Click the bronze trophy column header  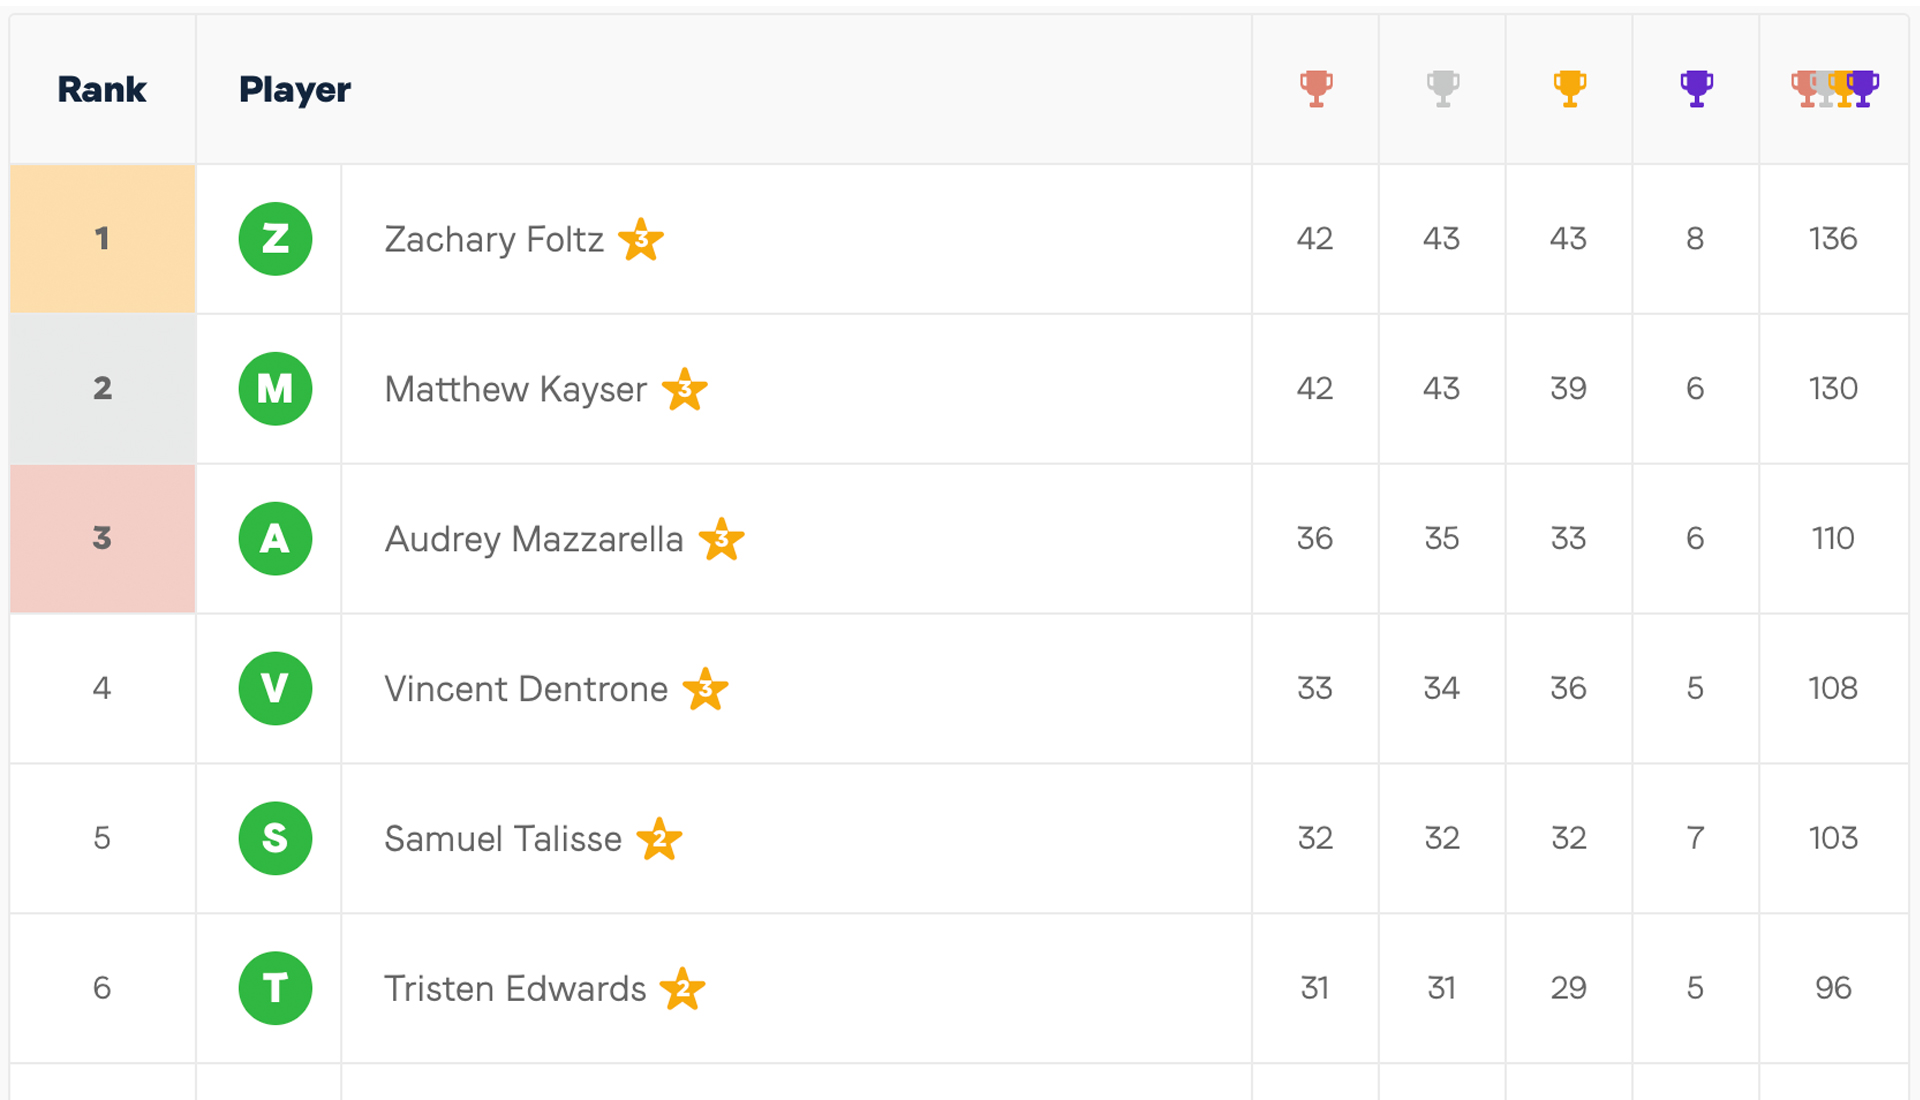pos(1316,89)
